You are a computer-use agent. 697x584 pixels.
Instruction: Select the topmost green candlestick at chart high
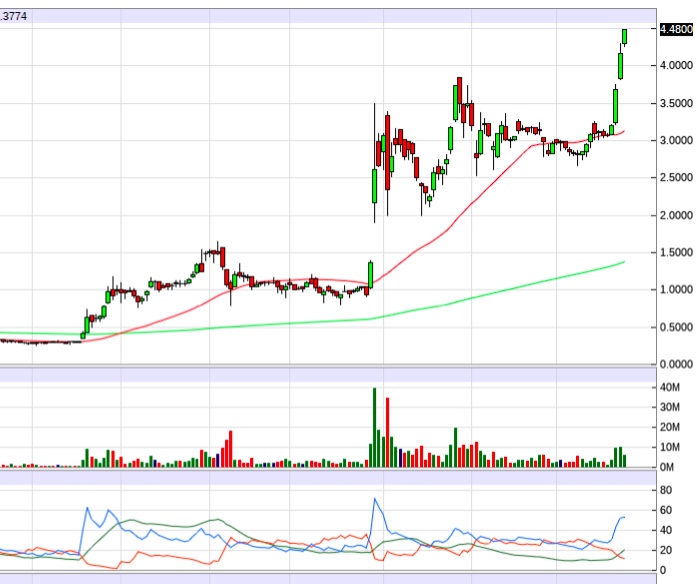[625, 36]
